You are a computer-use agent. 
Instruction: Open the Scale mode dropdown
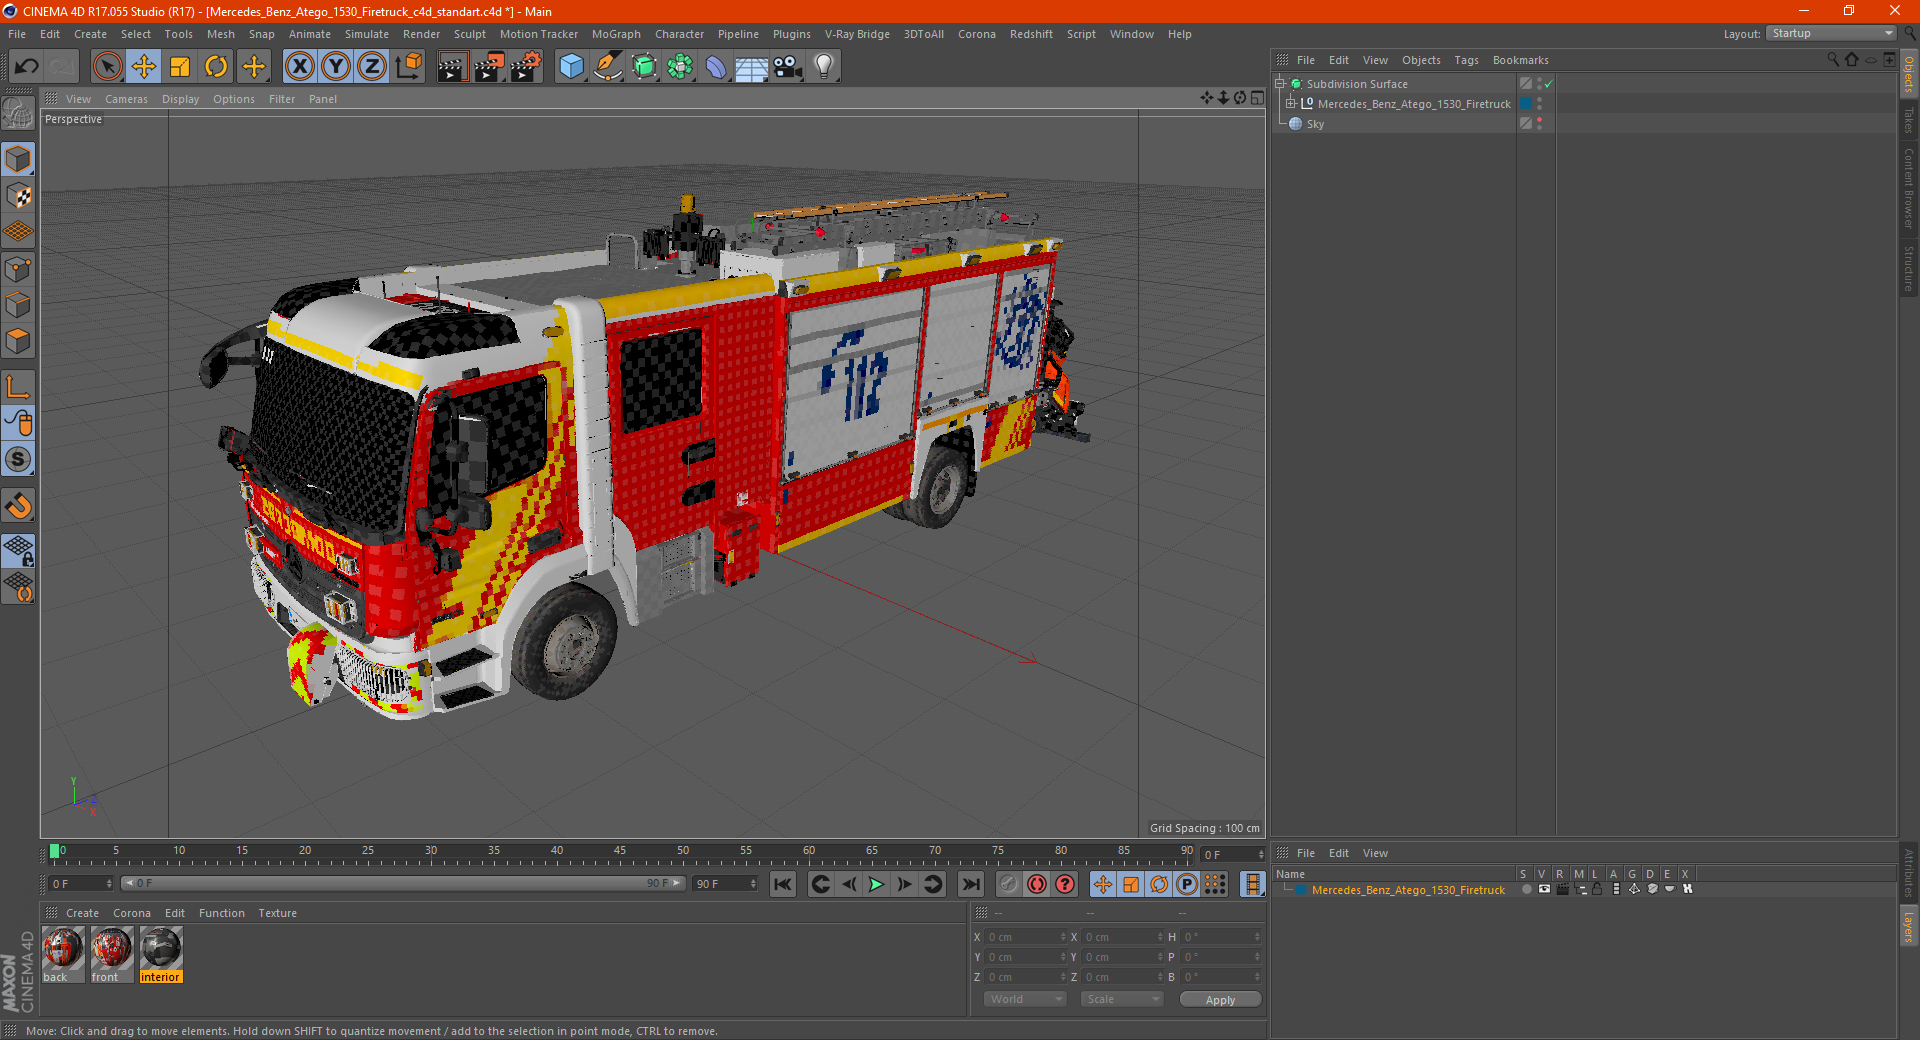[x=1122, y=999]
